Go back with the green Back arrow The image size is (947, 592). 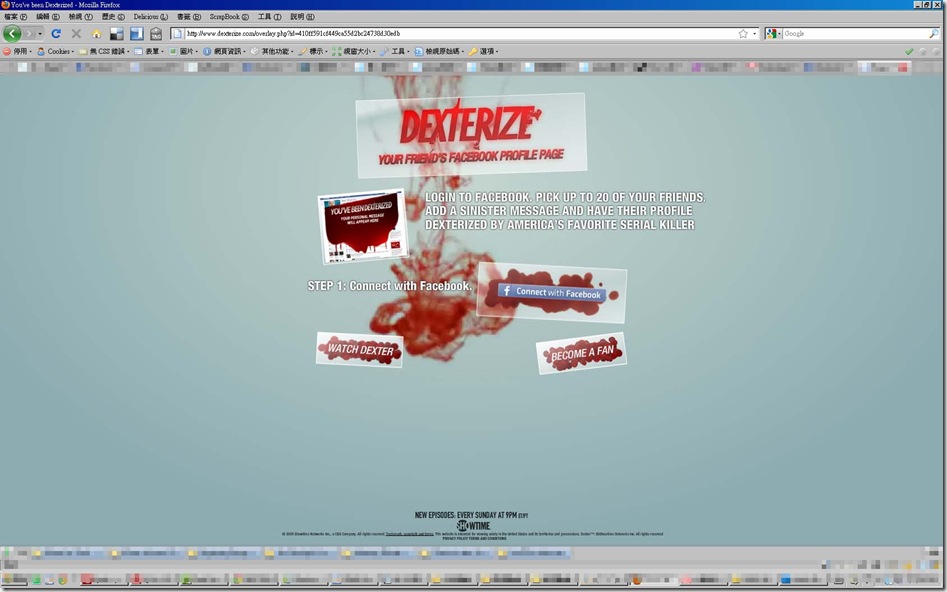pos(12,33)
